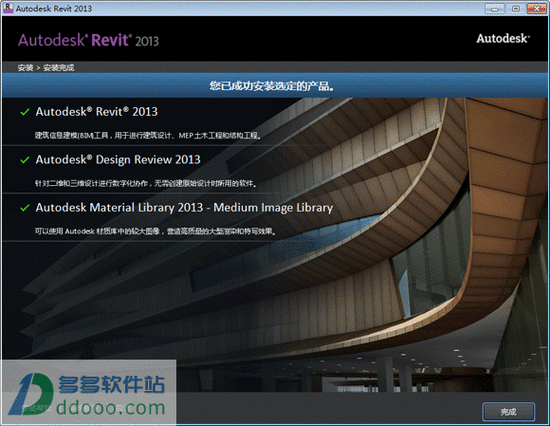The height and width of the screenshot is (426, 550).
Task: Select the 'Autodesk® Design Review 2013' product title
Action: point(118,160)
